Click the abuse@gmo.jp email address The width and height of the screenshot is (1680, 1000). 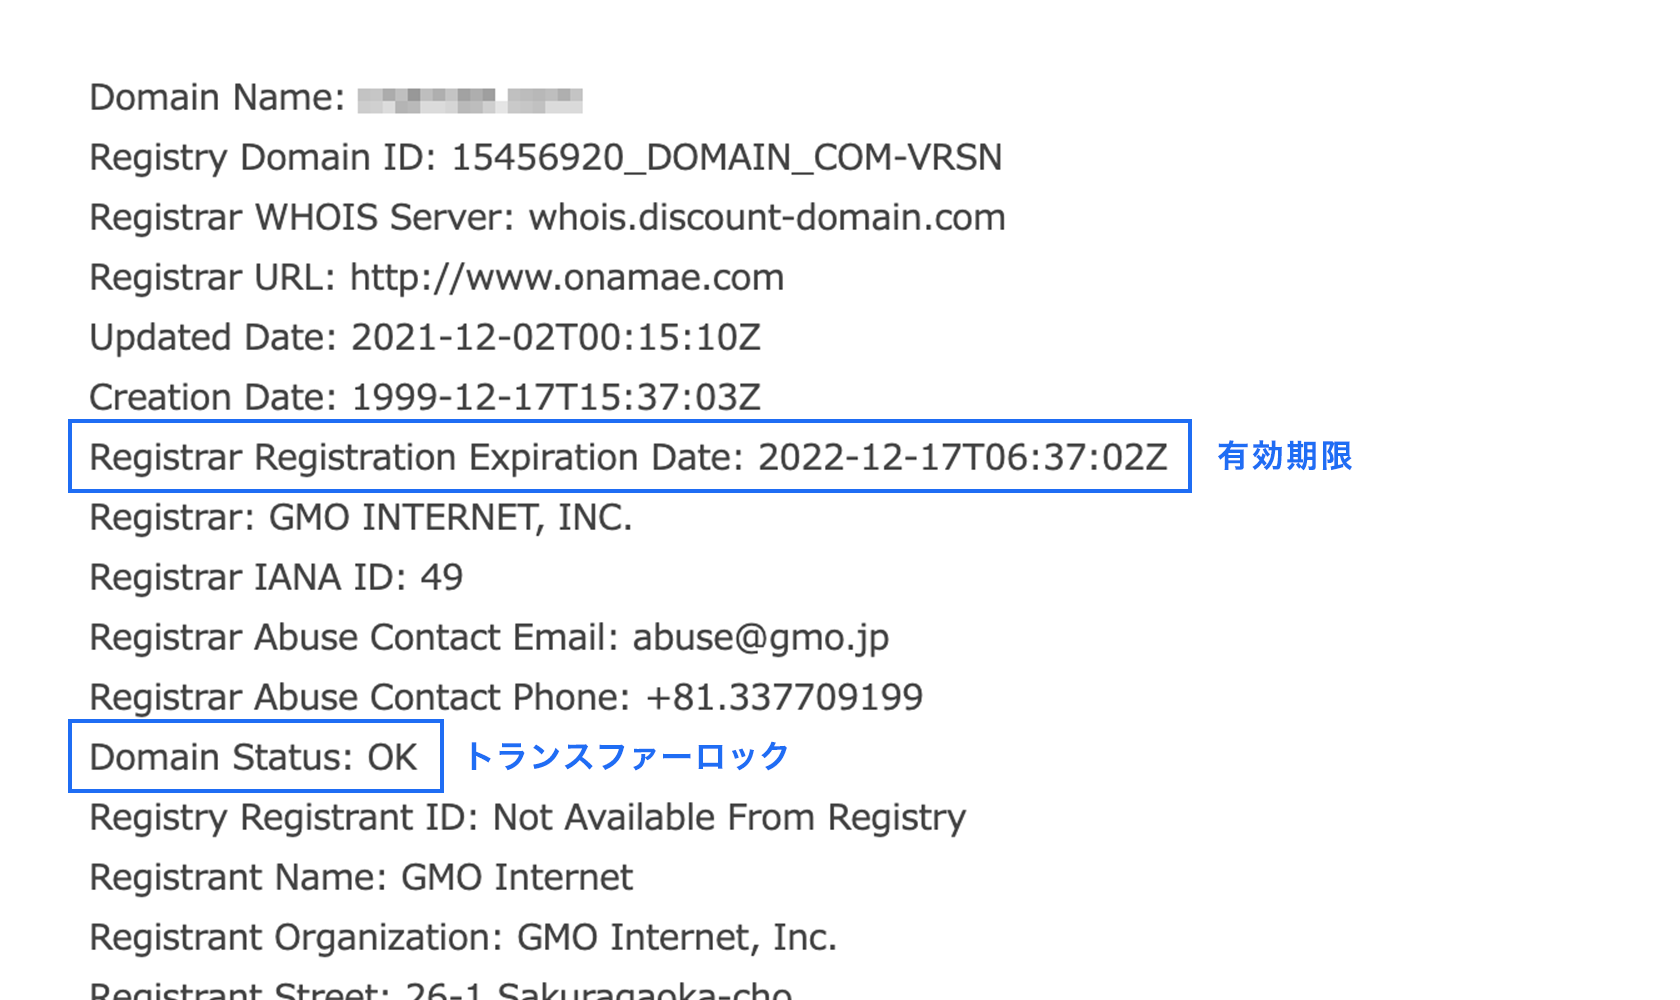[761, 638]
